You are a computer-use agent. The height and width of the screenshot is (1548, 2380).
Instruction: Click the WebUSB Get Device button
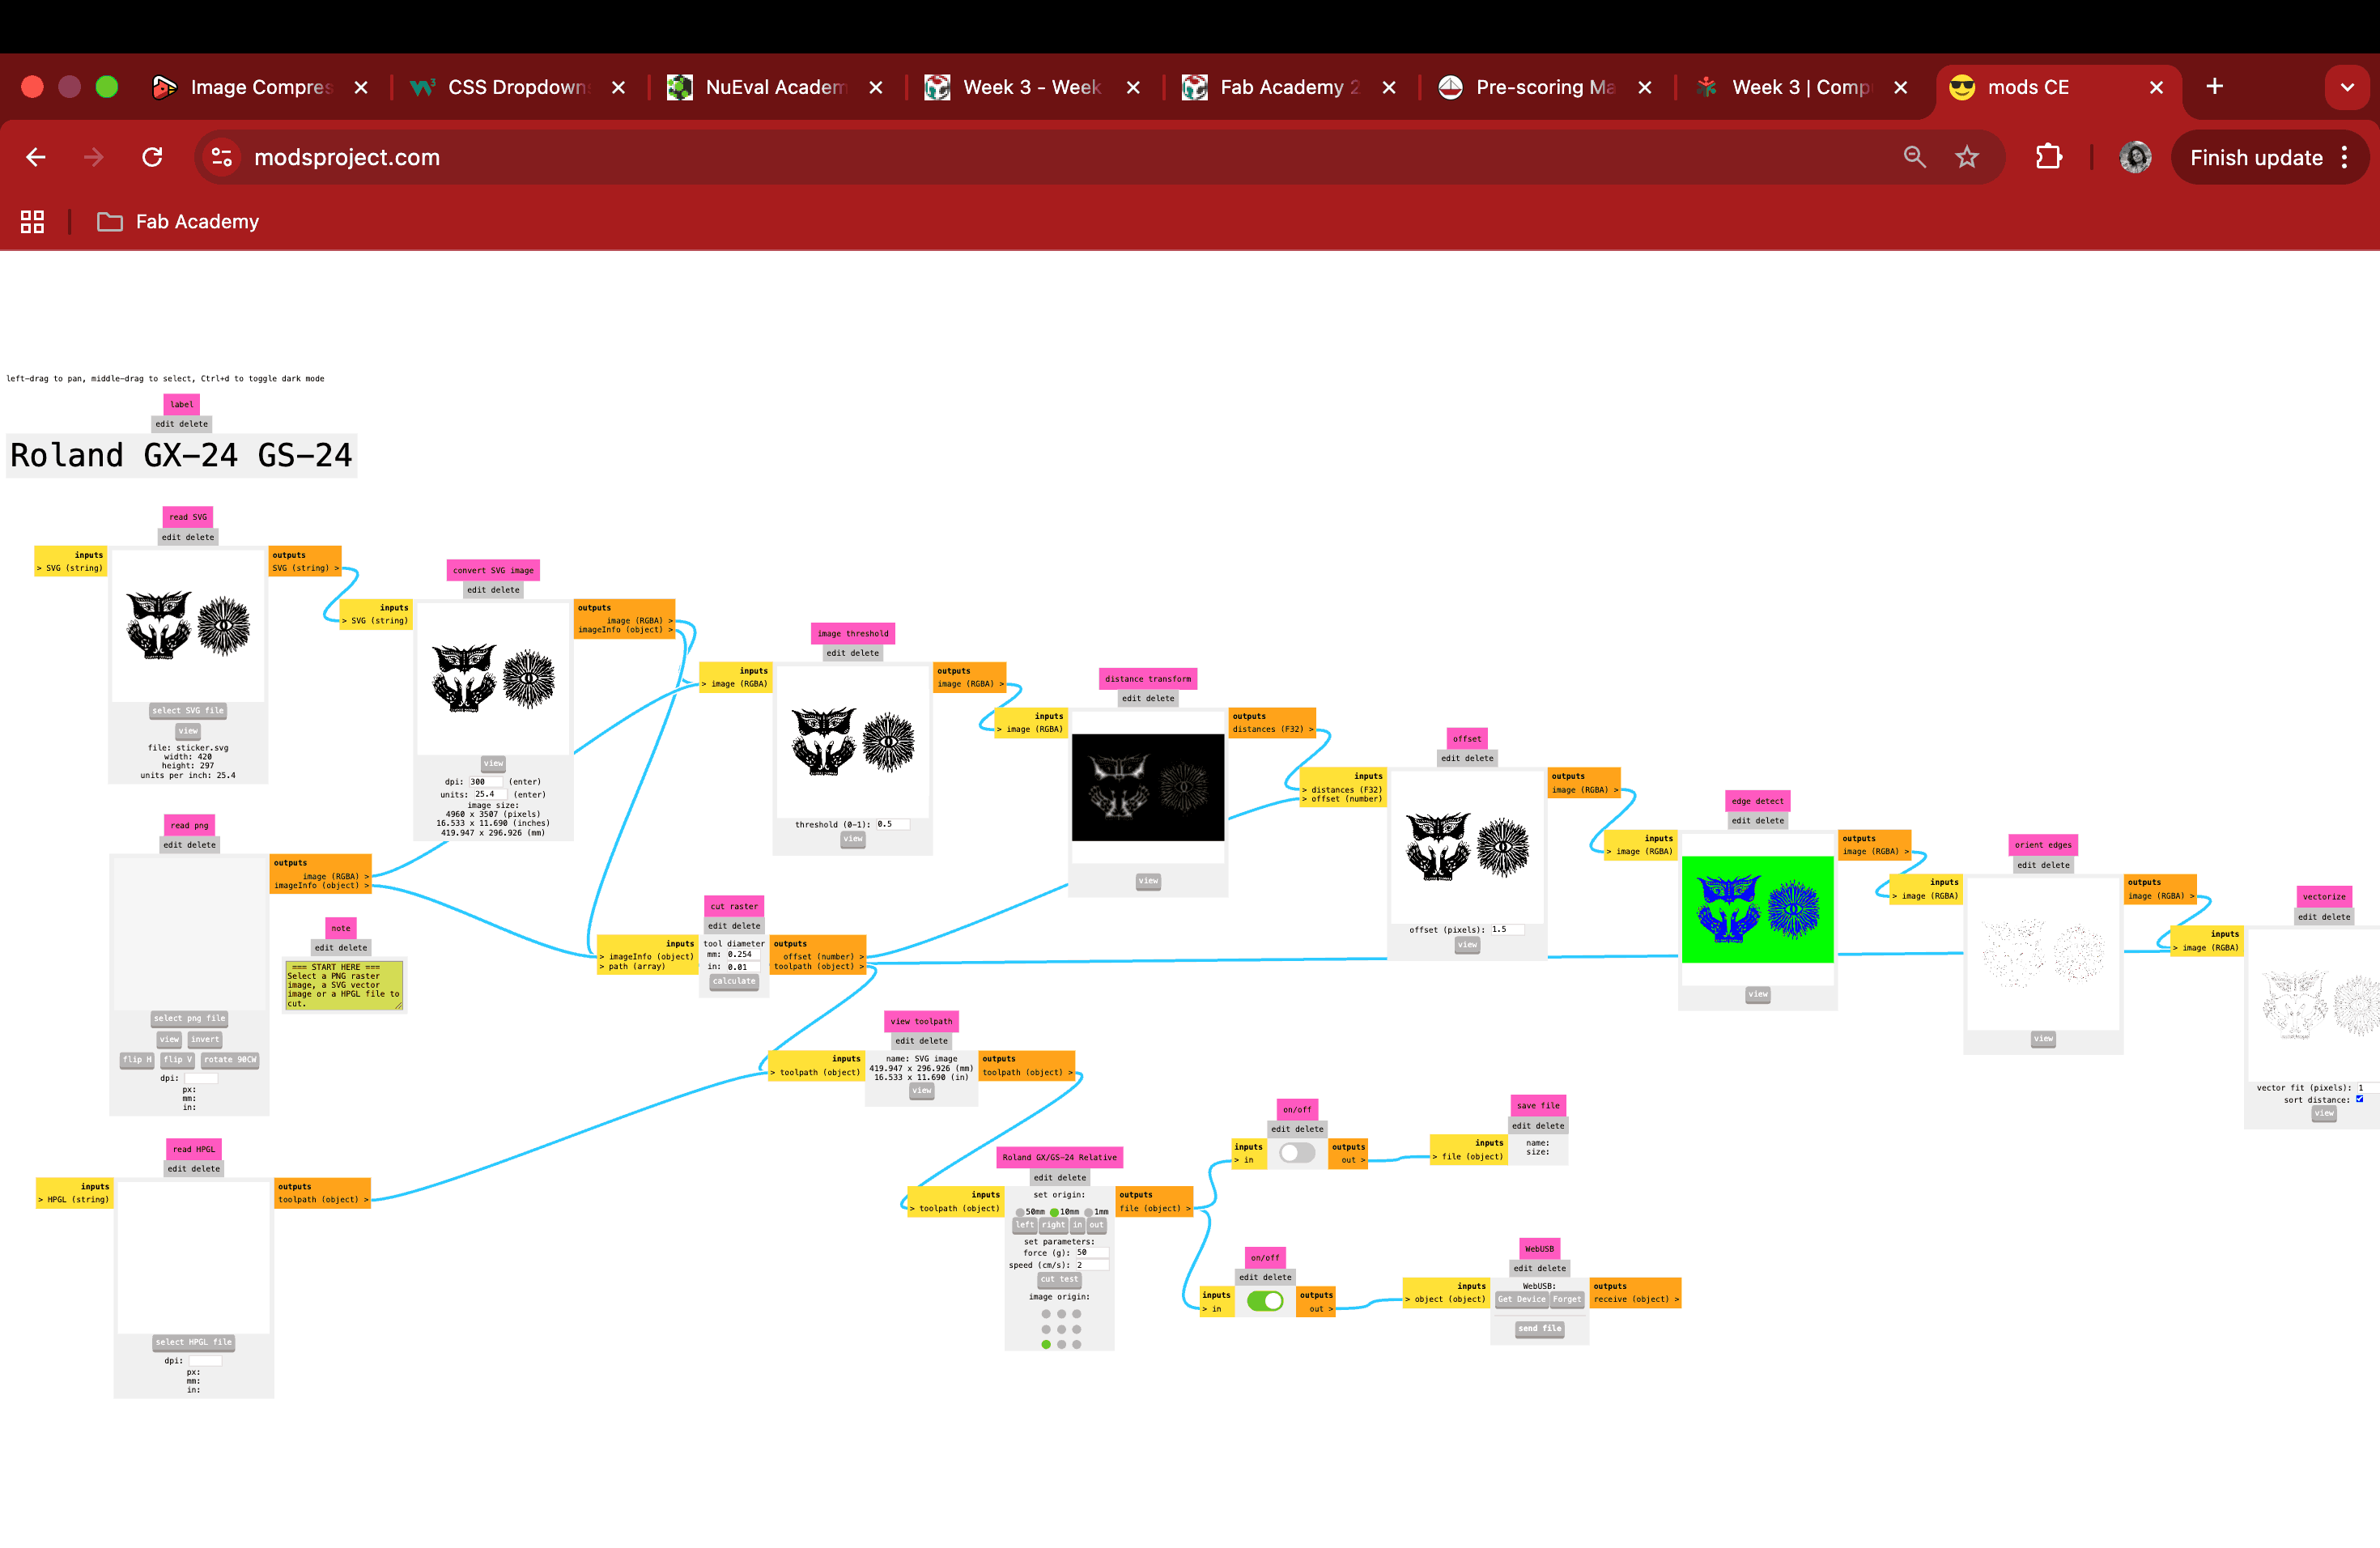1521,1300
